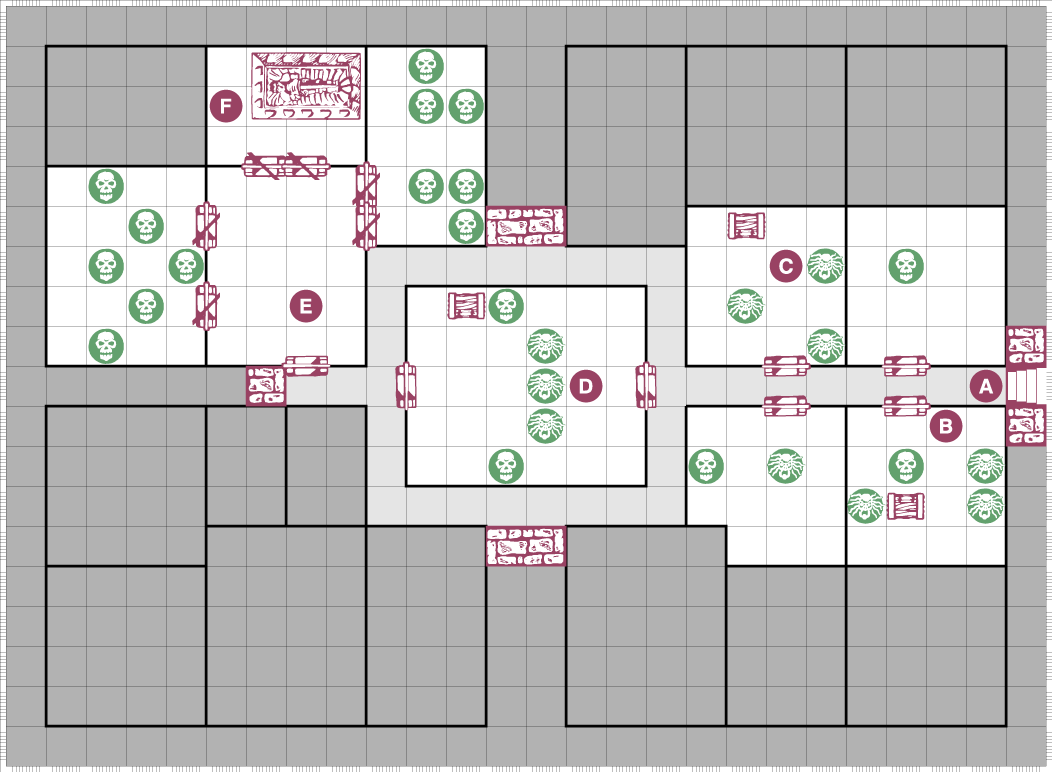Select the lower secret door on room E's right wall
This screenshot has height=772, width=1052.
coord(366,227)
